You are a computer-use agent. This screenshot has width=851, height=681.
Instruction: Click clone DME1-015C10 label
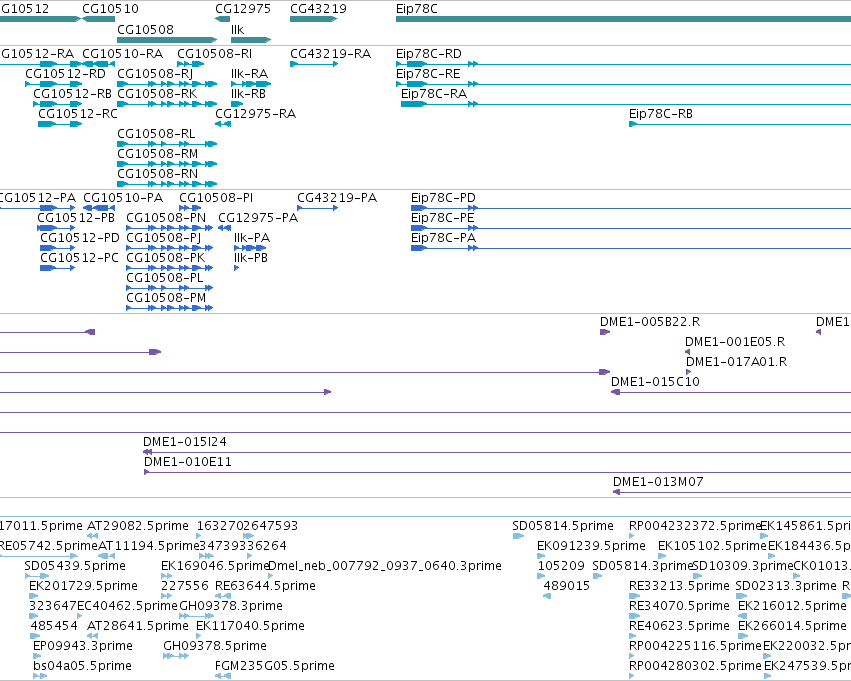(655, 383)
